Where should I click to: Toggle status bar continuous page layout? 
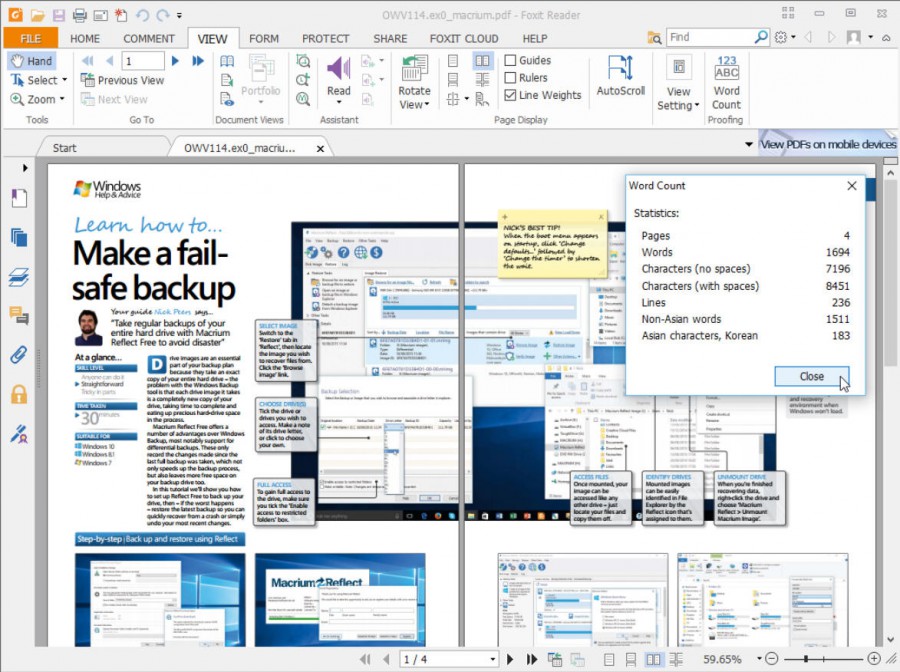pos(631,659)
